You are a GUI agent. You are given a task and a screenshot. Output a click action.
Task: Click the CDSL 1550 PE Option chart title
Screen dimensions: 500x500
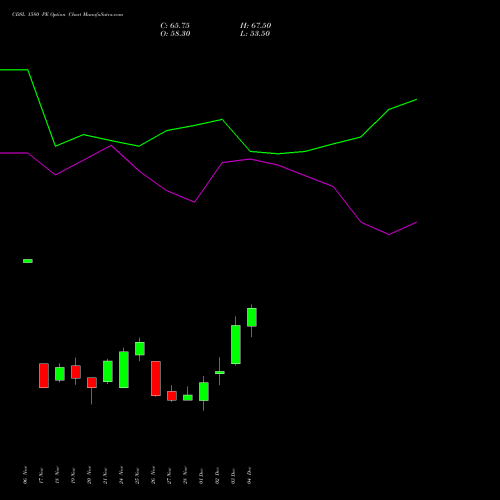click(x=68, y=15)
